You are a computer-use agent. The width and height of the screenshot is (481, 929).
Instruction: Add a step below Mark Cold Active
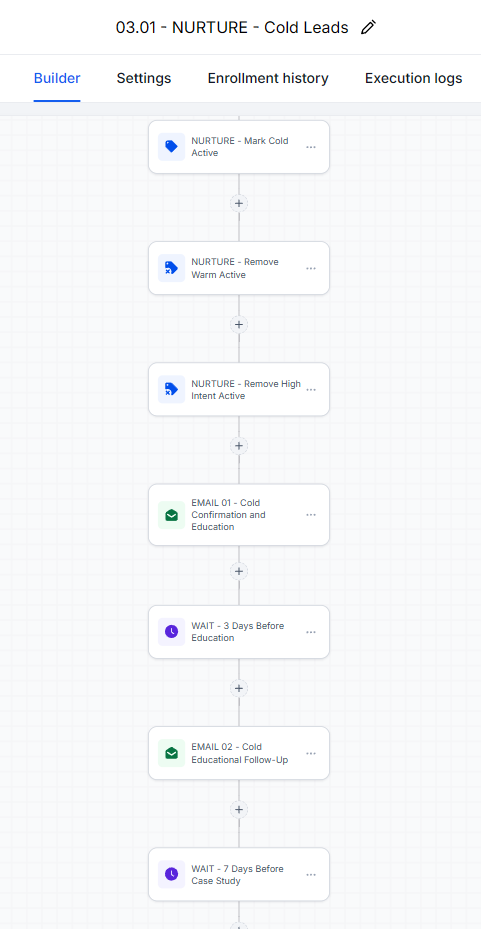point(239,203)
